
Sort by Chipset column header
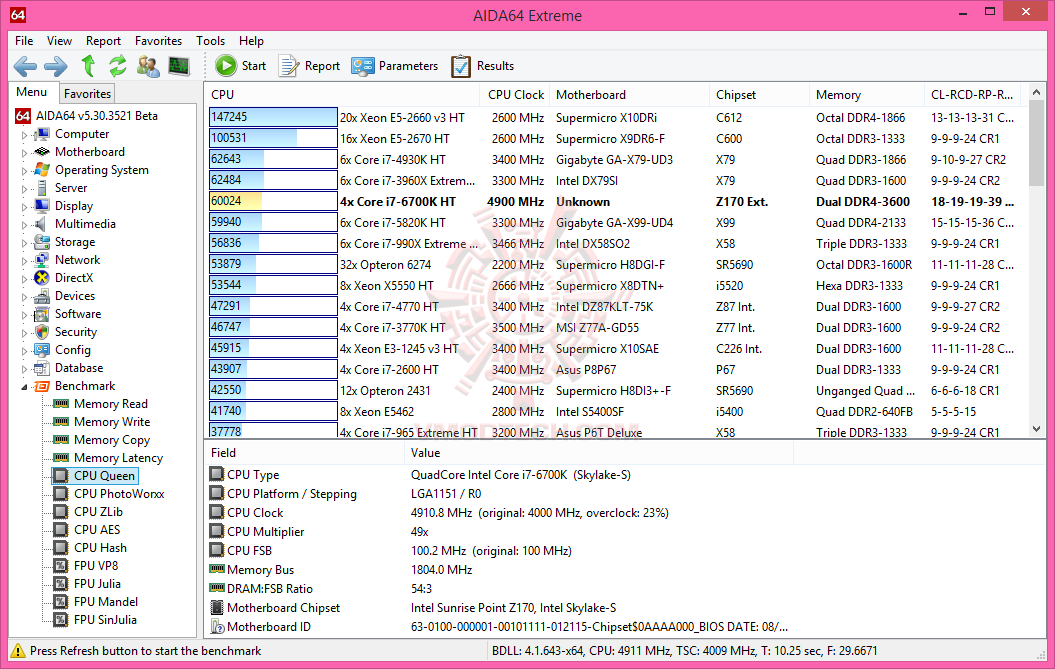pyautogui.click(x=759, y=95)
